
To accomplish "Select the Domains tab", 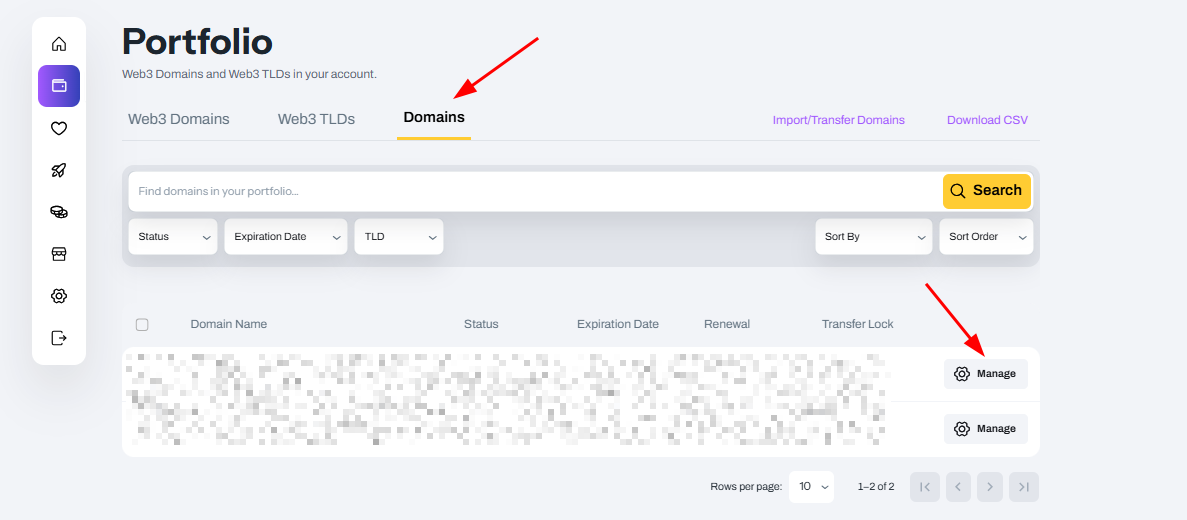I will tap(434, 117).
